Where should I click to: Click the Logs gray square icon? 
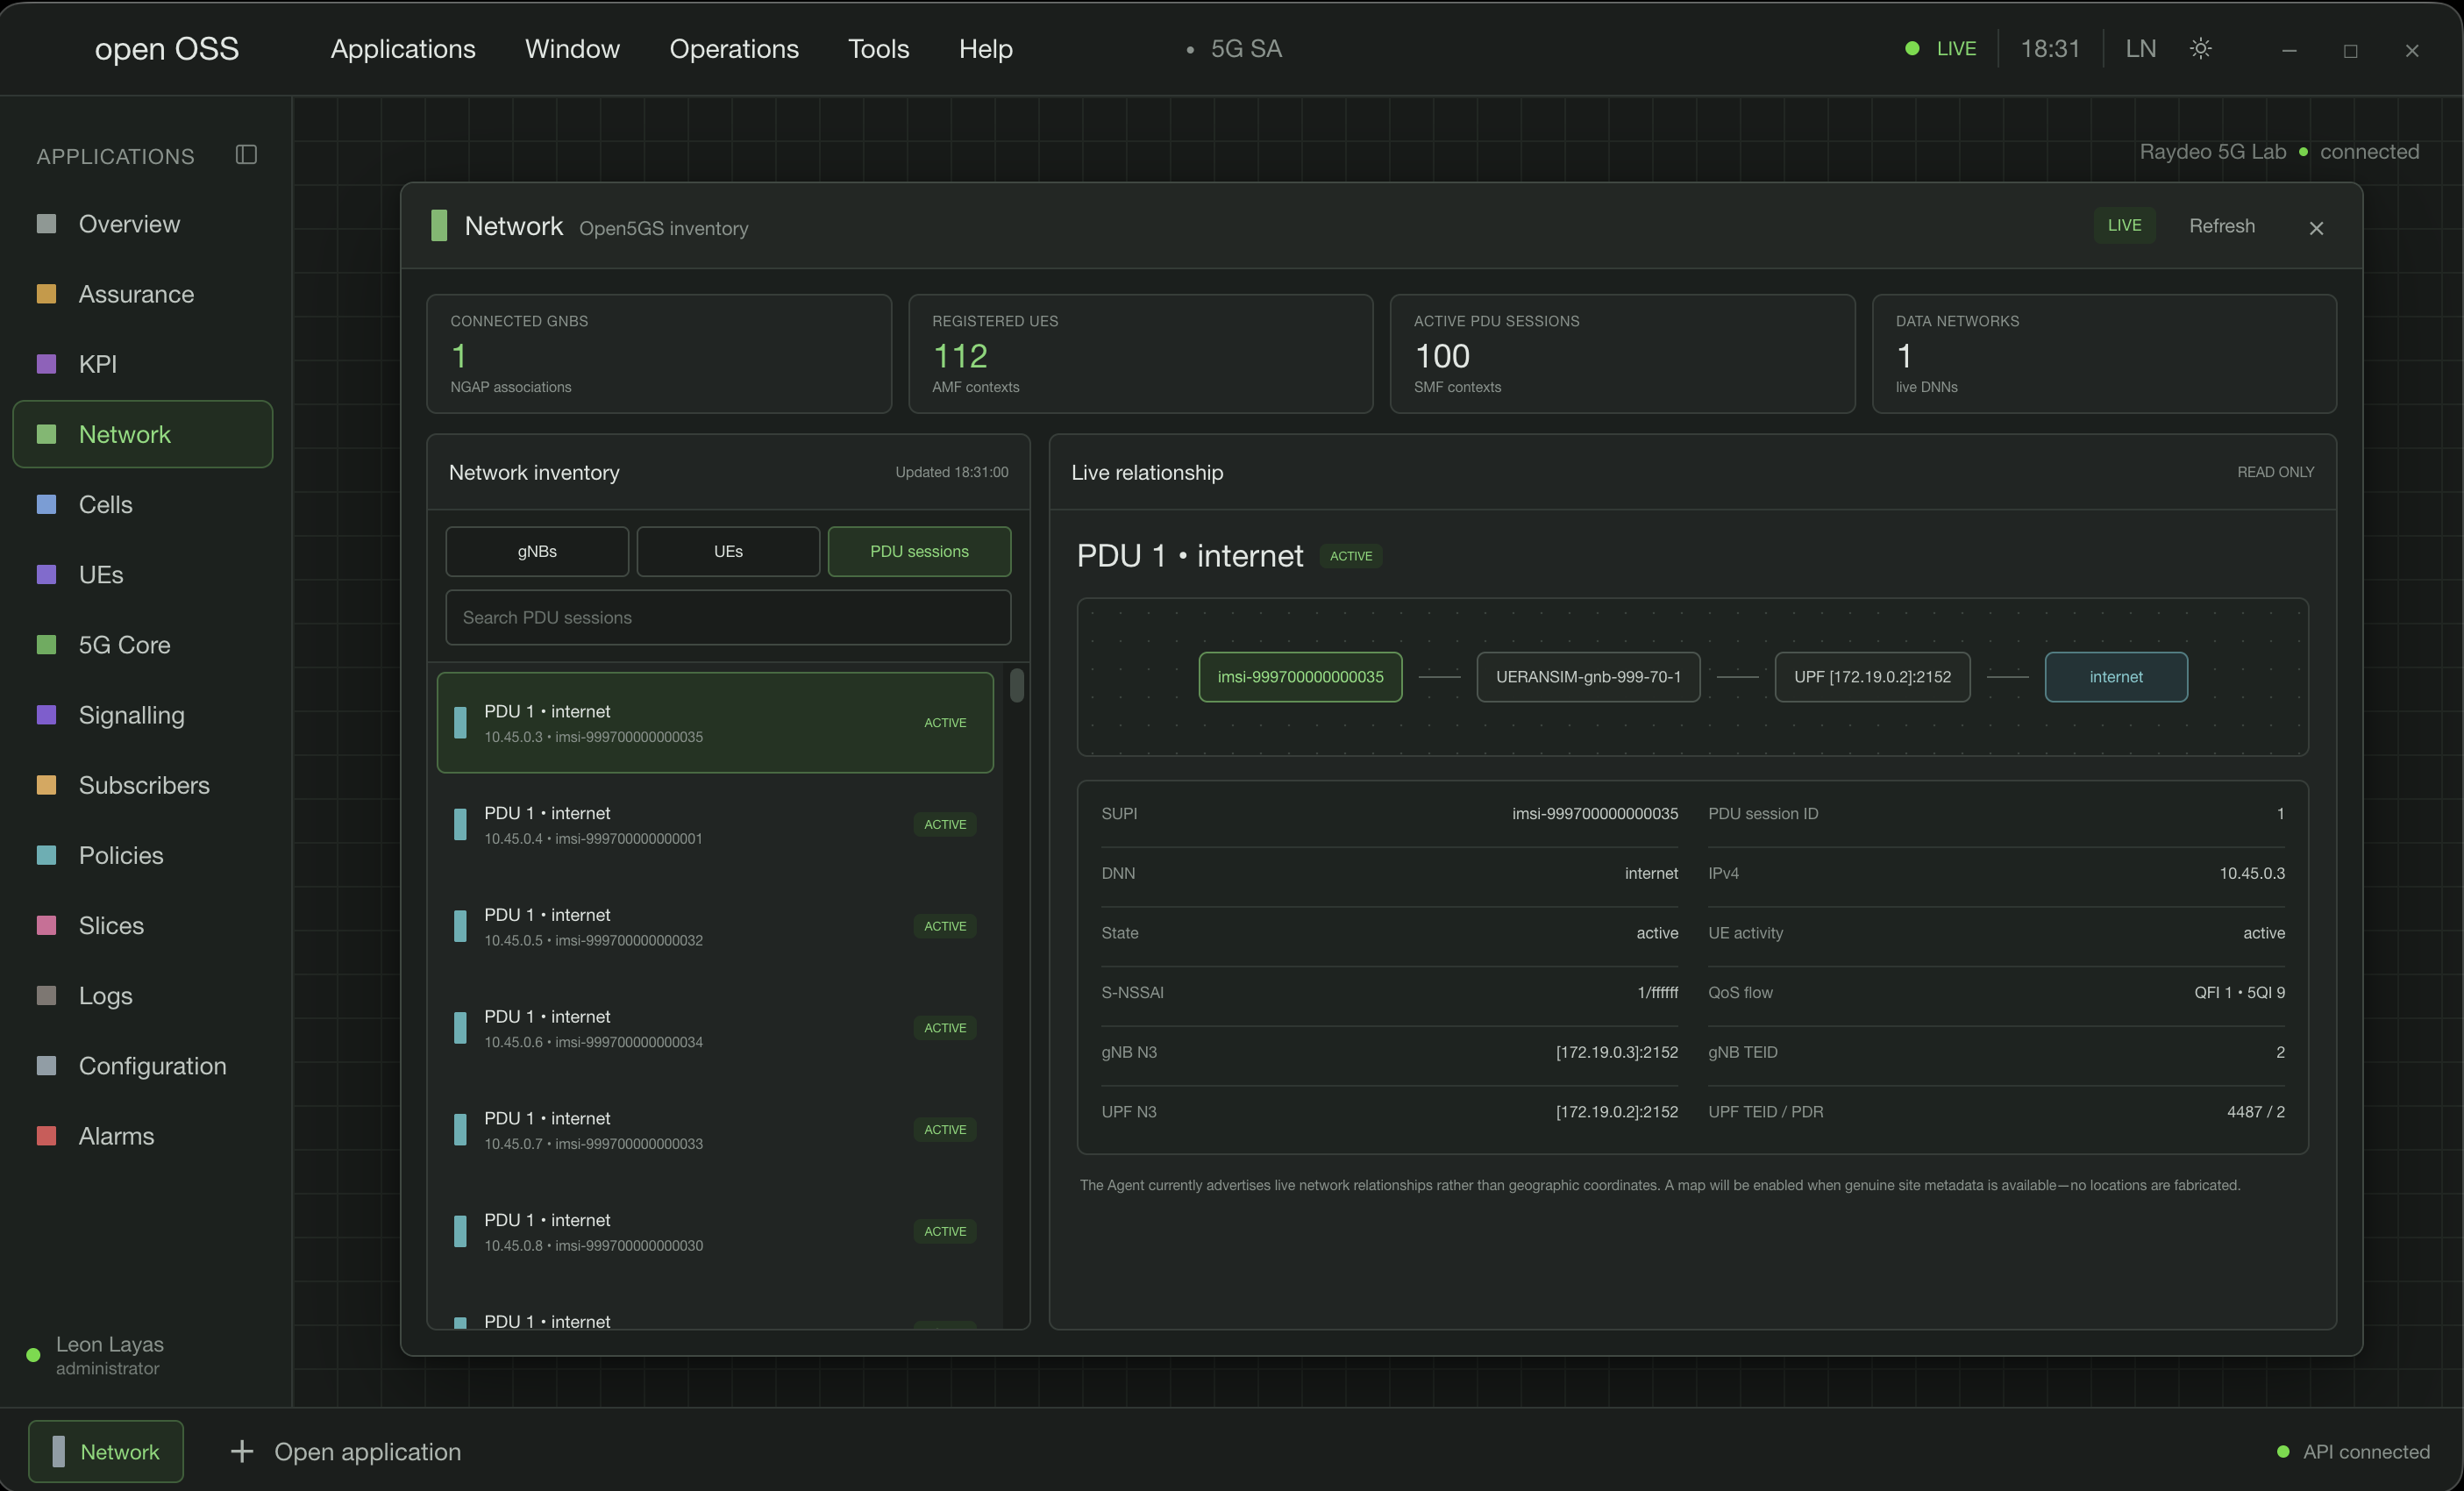click(x=46, y=995)
